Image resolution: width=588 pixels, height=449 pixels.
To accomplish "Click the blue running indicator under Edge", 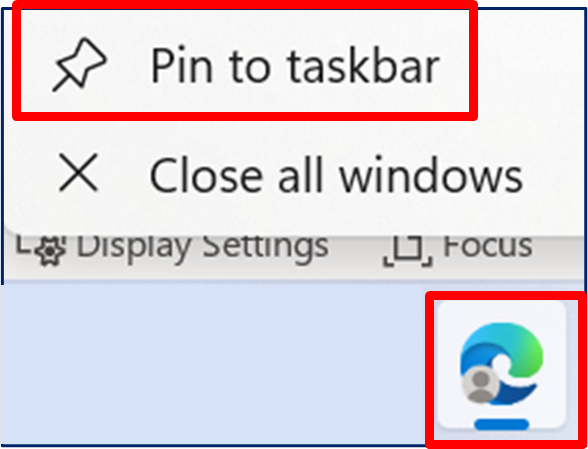I will click(502, 424).
